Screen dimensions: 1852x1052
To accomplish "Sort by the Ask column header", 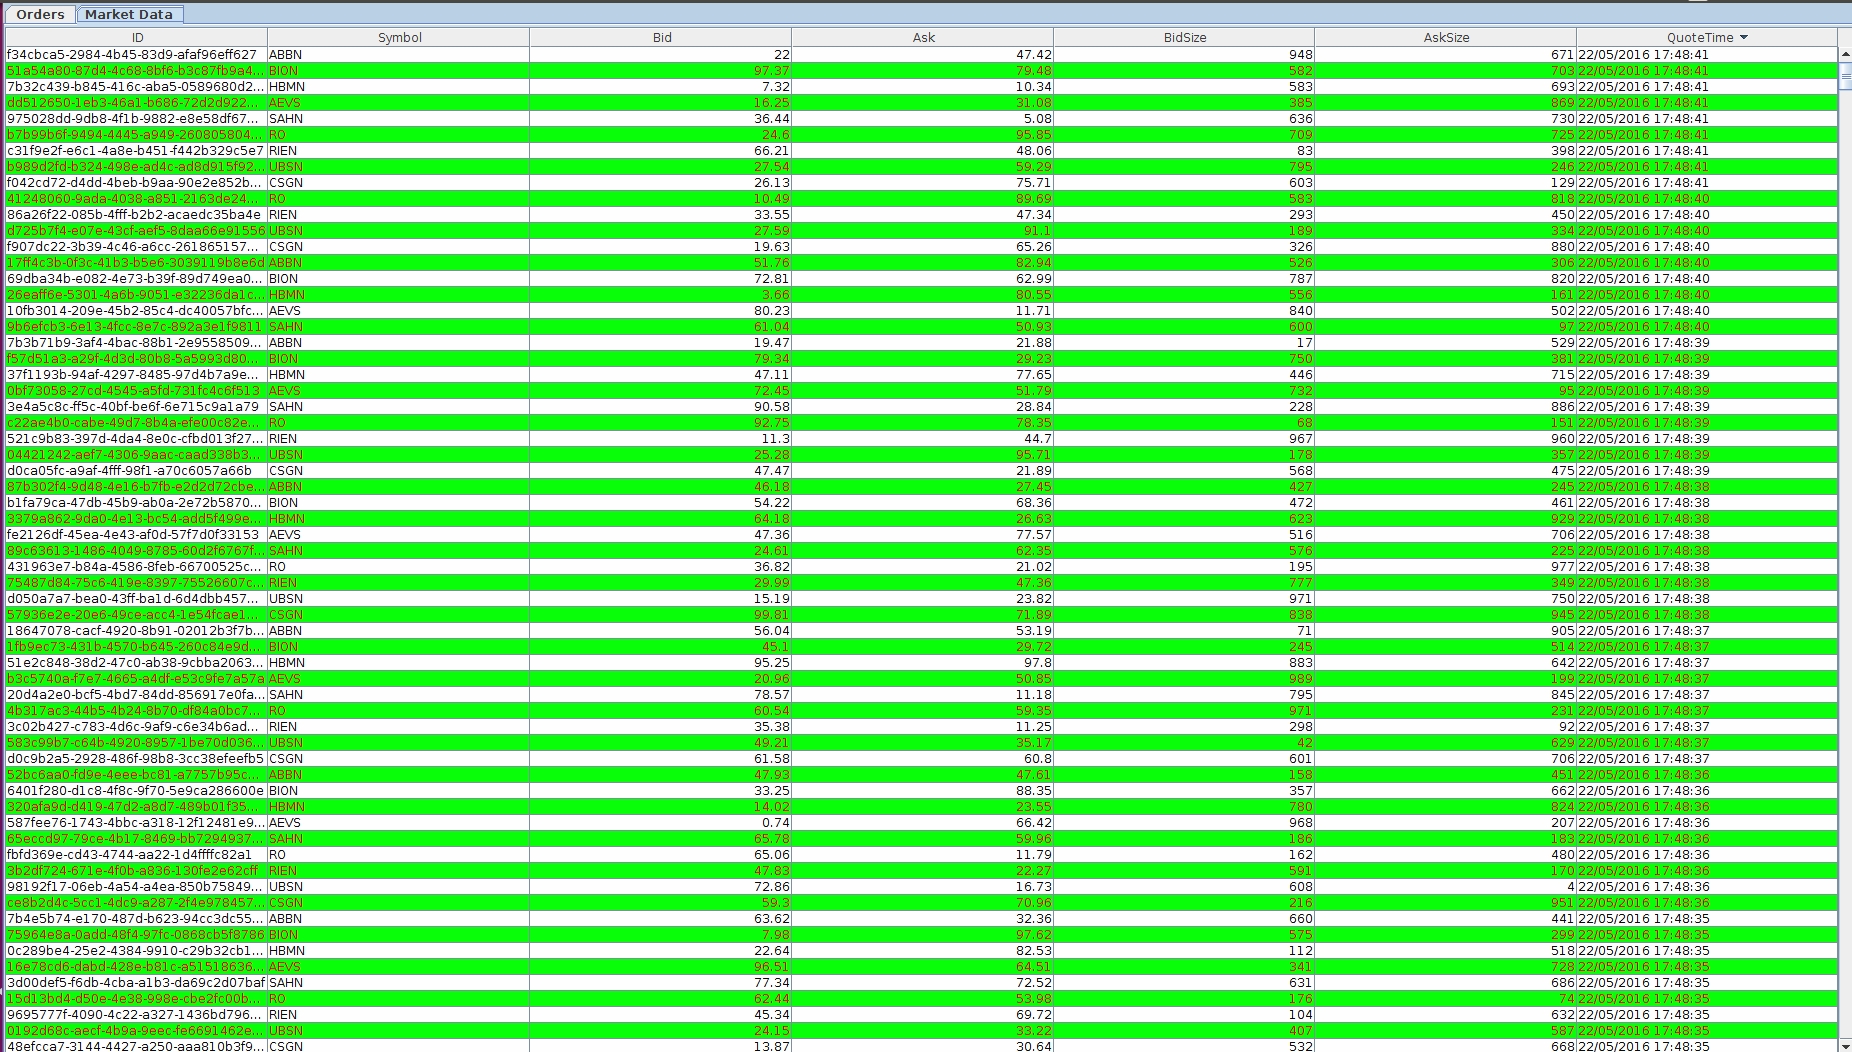I will [x=923, y=37].
